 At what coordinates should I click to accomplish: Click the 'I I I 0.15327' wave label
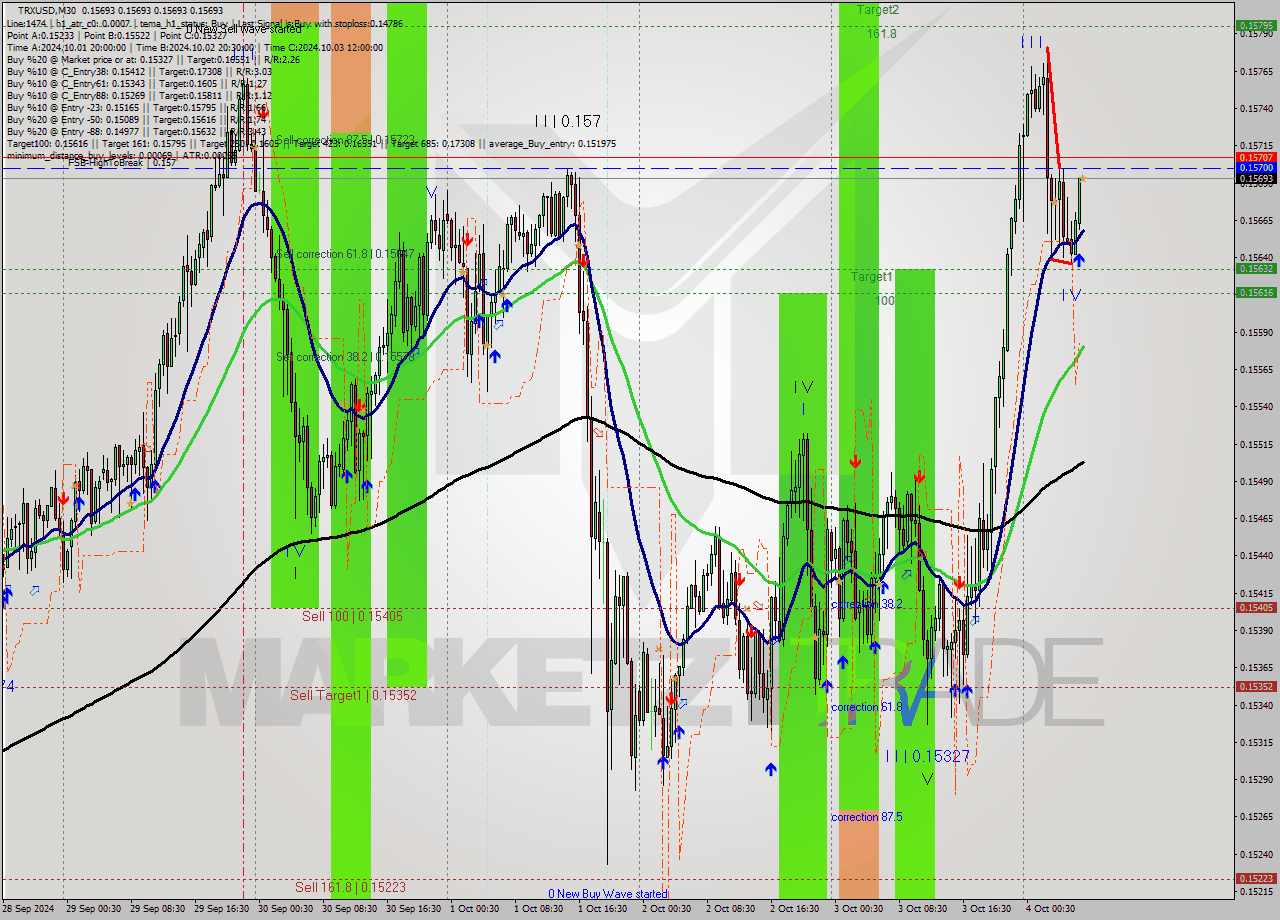point(928,756)
